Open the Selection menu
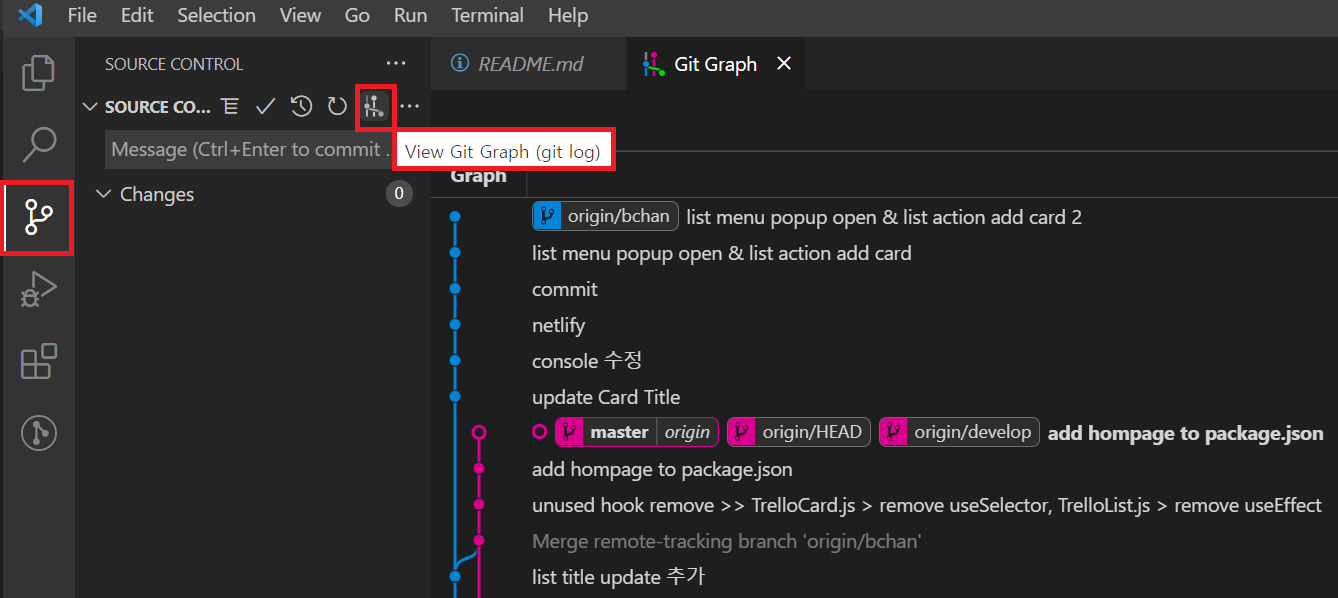This screenshot has height=598, width=1338. pos(216,15)
